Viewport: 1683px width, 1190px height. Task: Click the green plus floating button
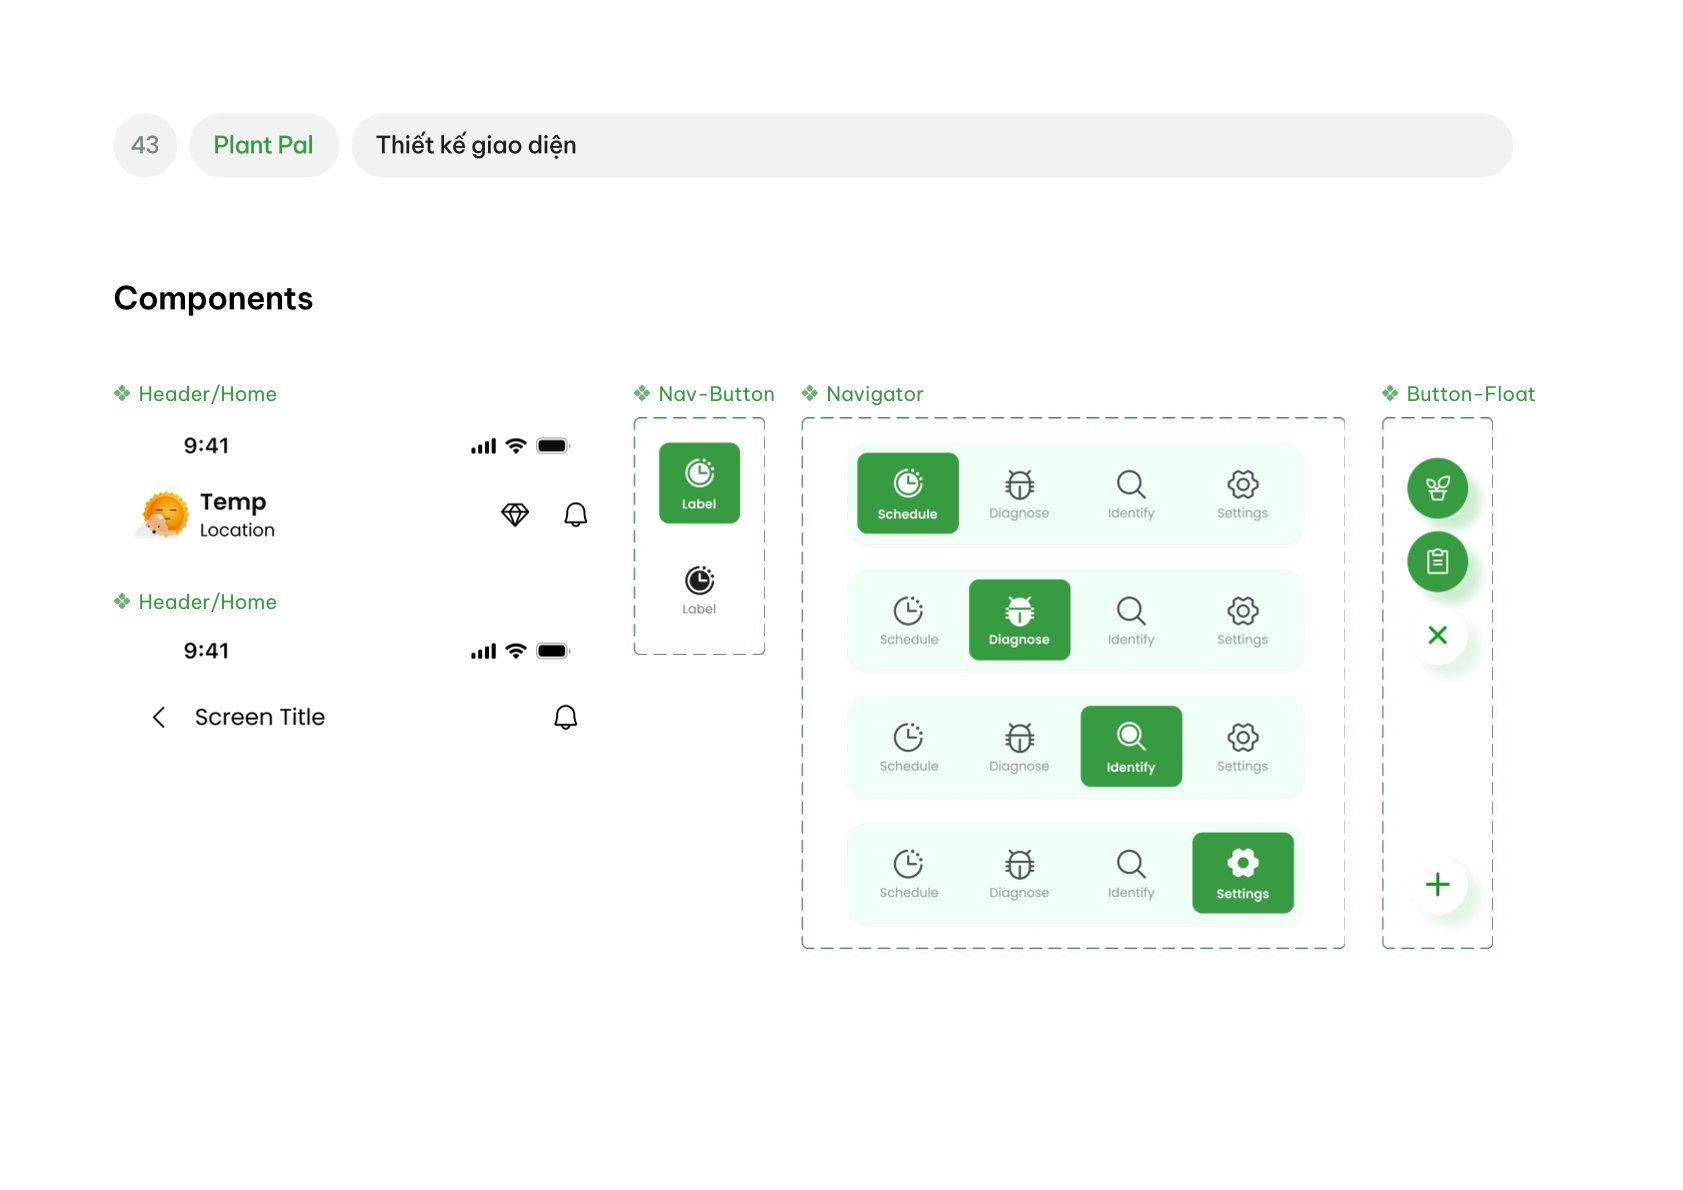click(x=1437, y=884)
